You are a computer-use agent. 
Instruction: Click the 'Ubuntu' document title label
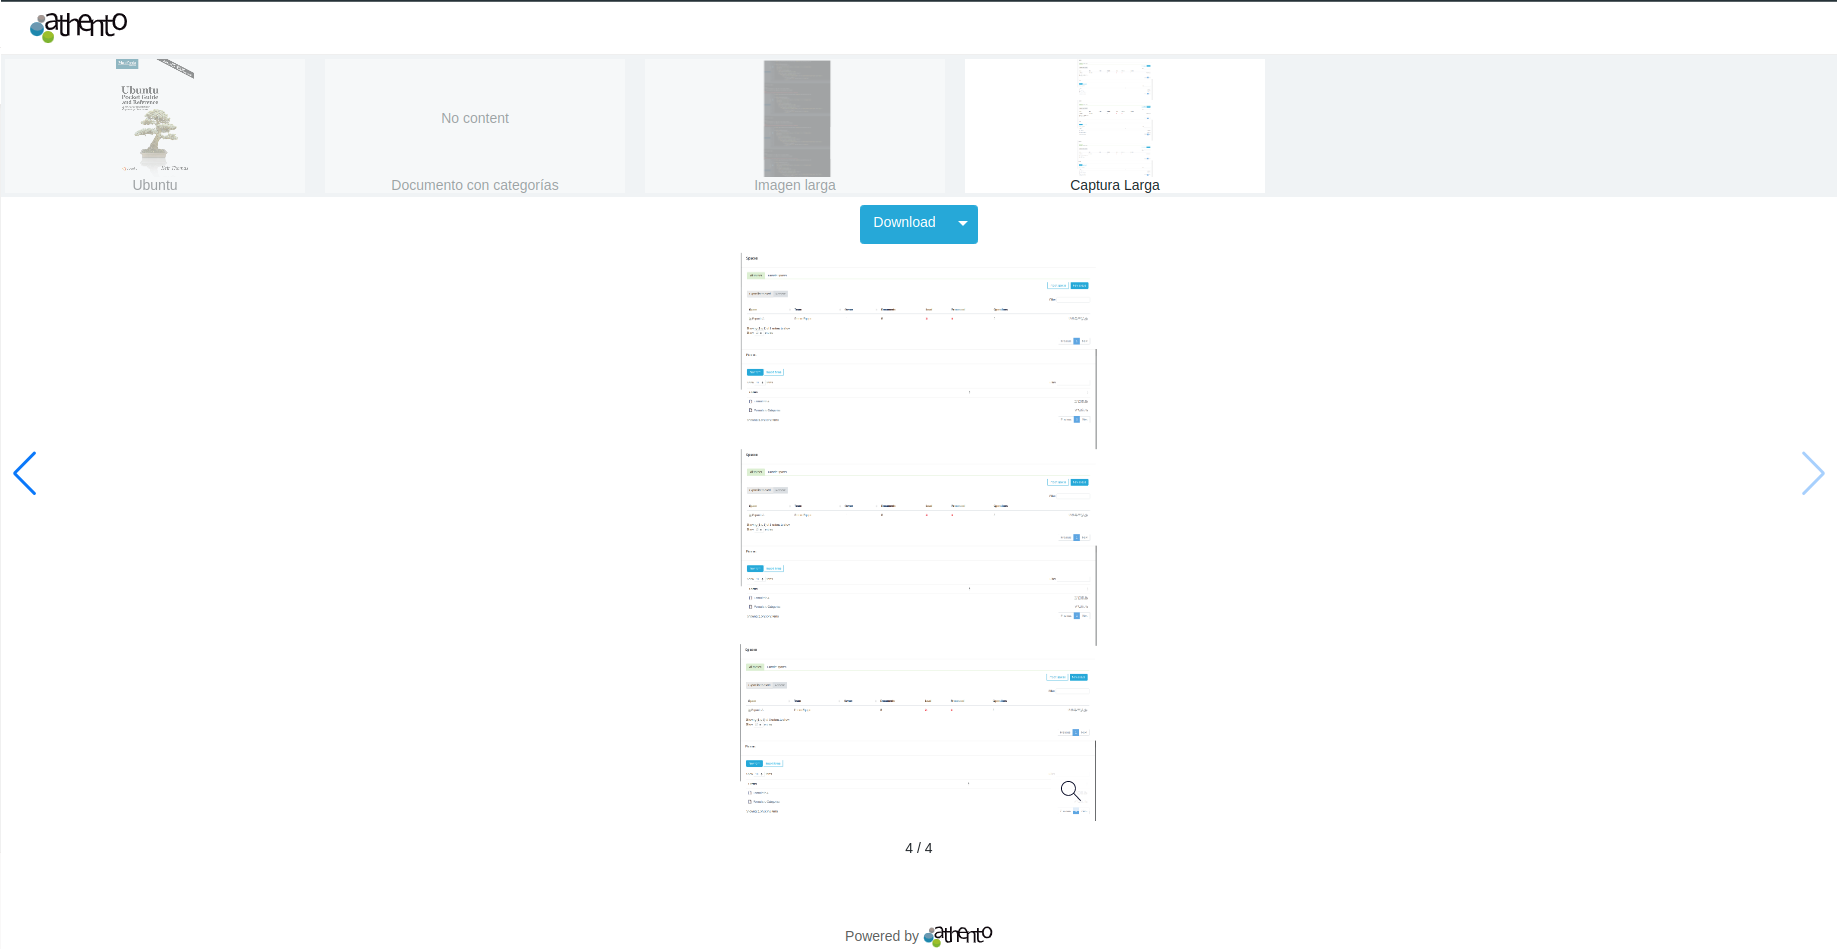coord(155,185)
